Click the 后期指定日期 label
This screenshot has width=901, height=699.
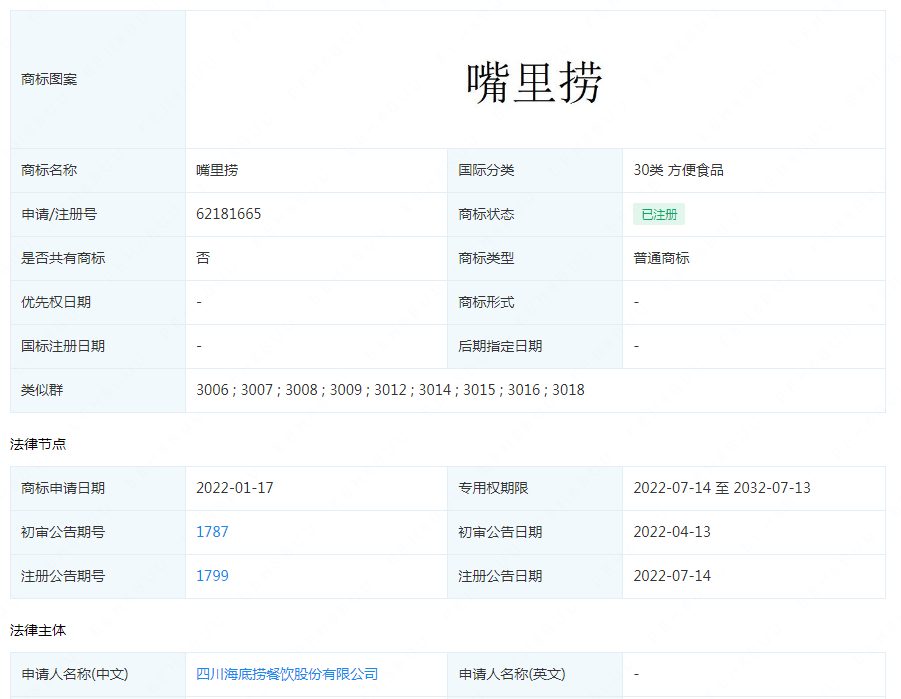point(500,346)
